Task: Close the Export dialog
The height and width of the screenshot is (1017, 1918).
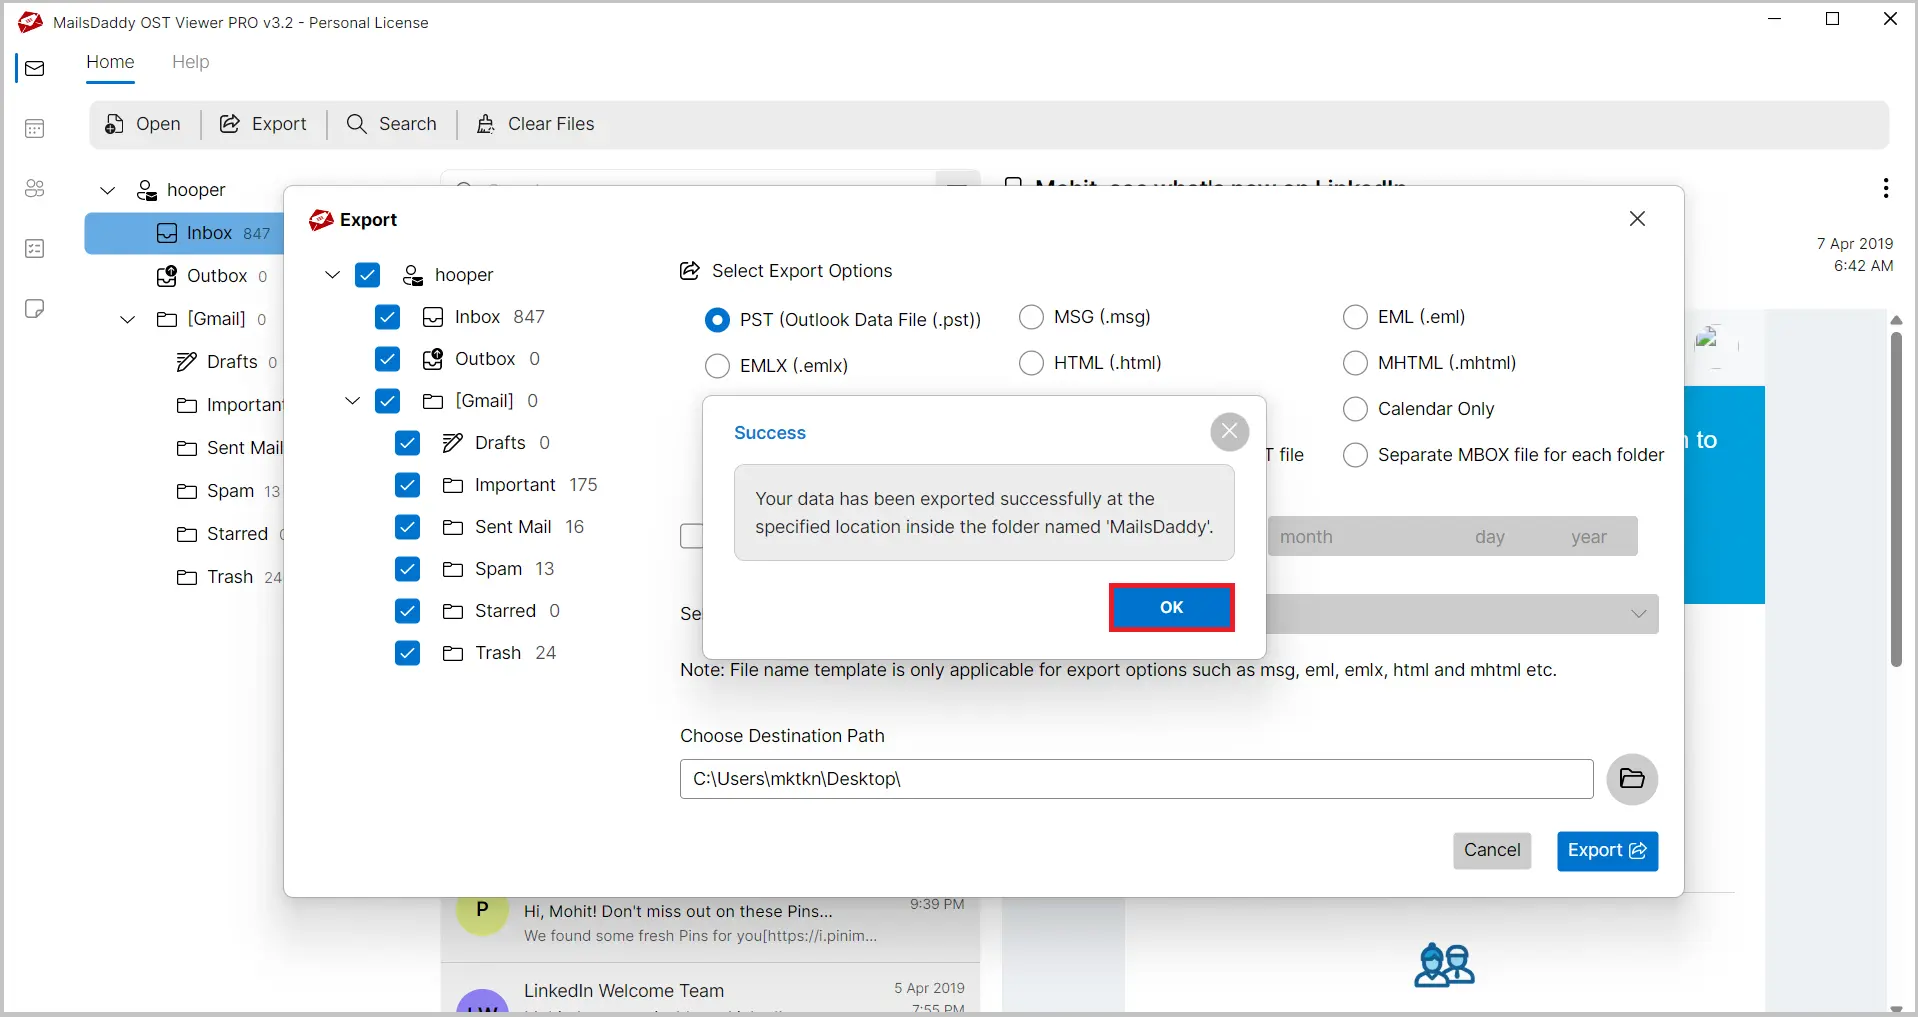Action: [x=1637, y=219]
